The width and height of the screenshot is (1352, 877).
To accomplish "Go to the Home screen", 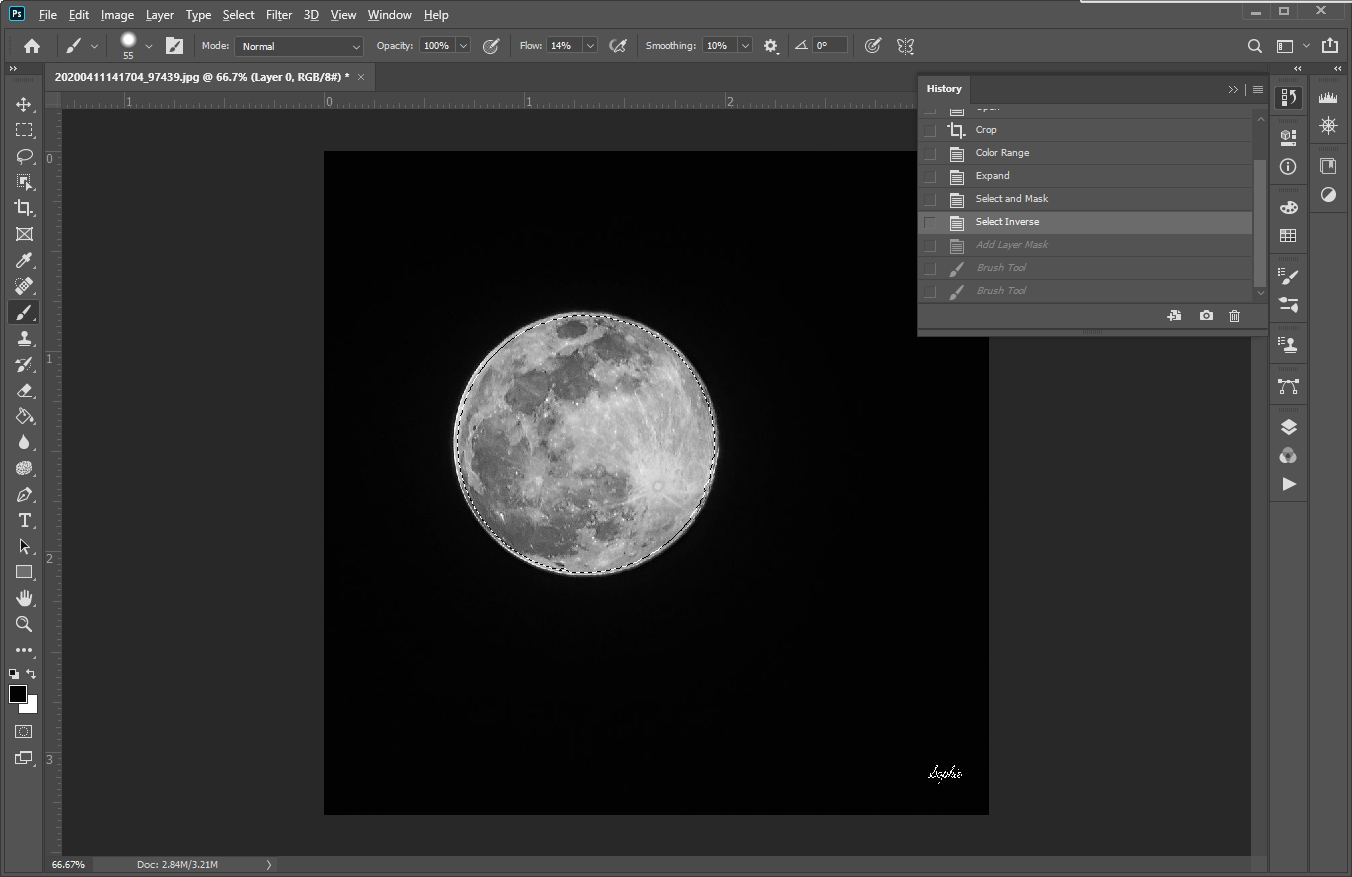I will coord(32,46).
